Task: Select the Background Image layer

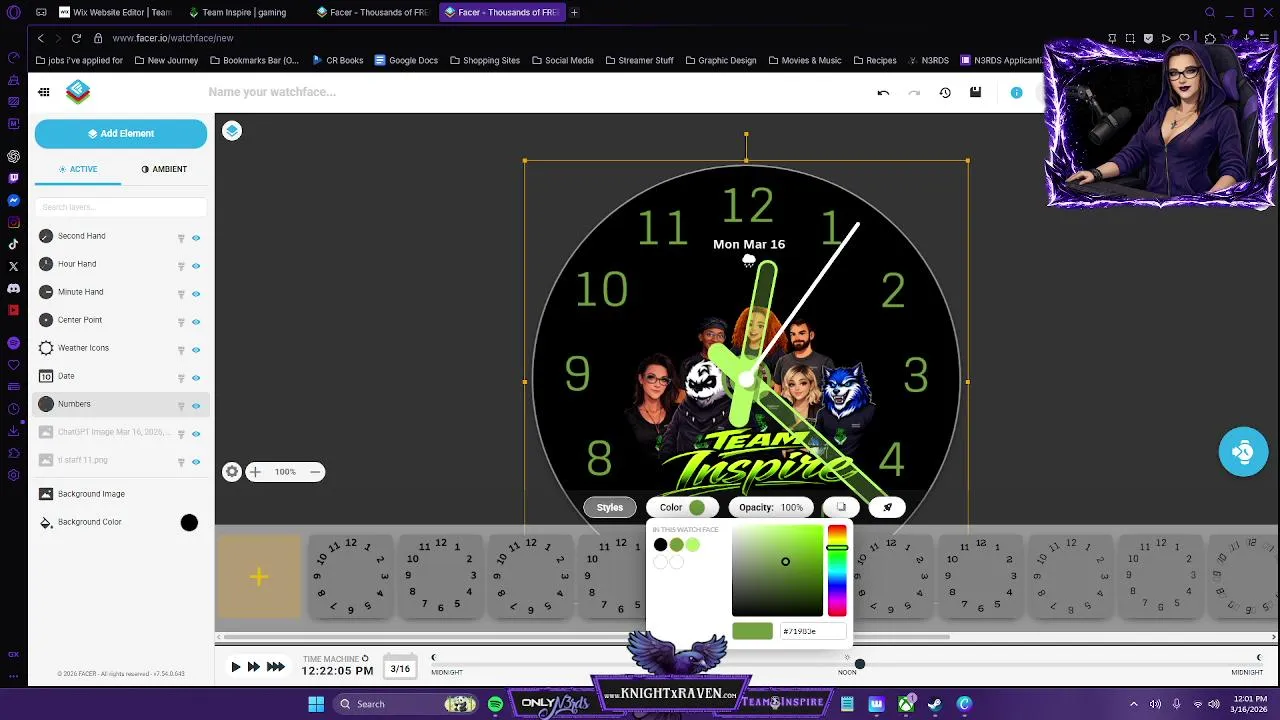Action: tap(121, 494)
